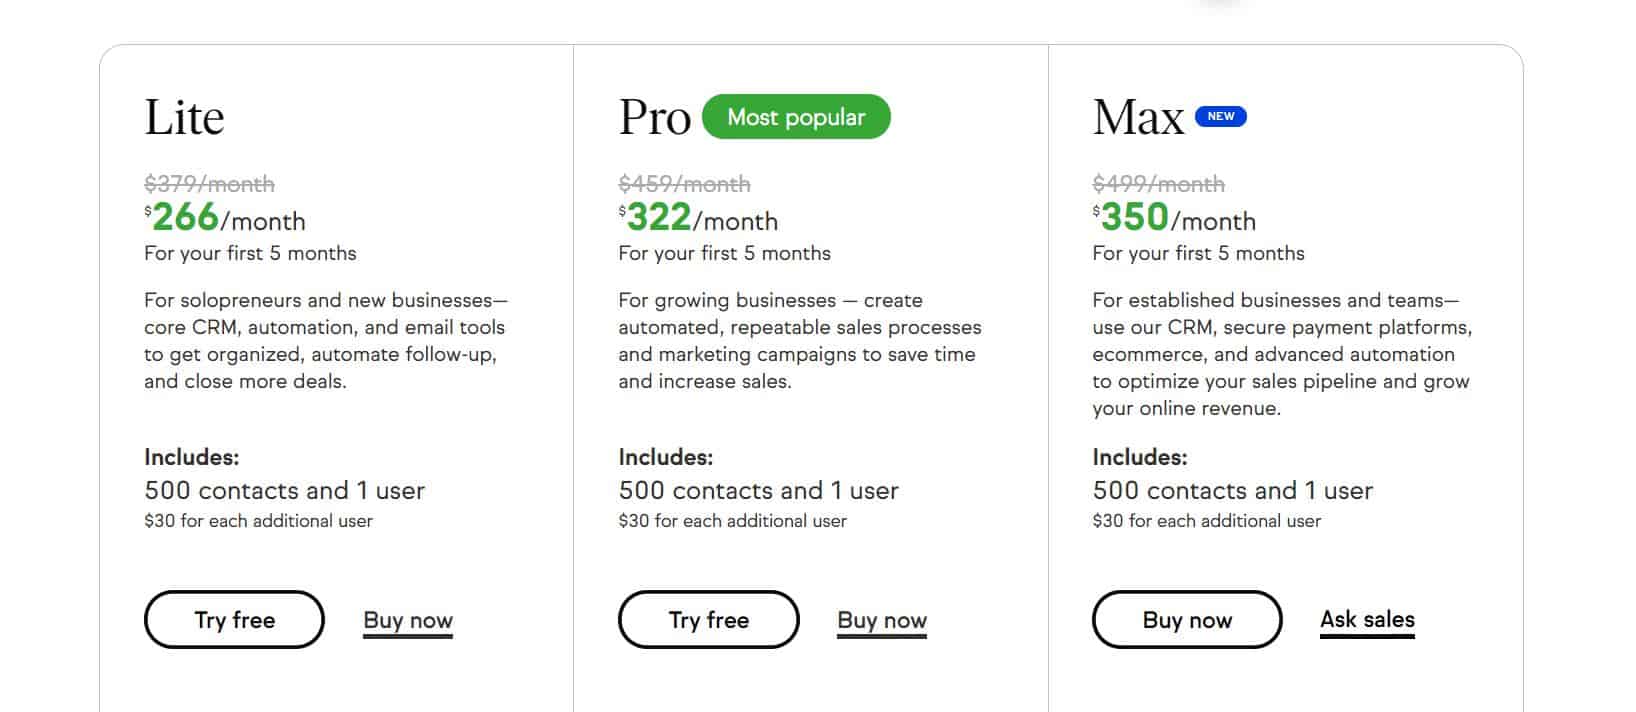Click Lite's $30 for each additional user text
The image size is (1636, 712).
click(x=259, y=521)
